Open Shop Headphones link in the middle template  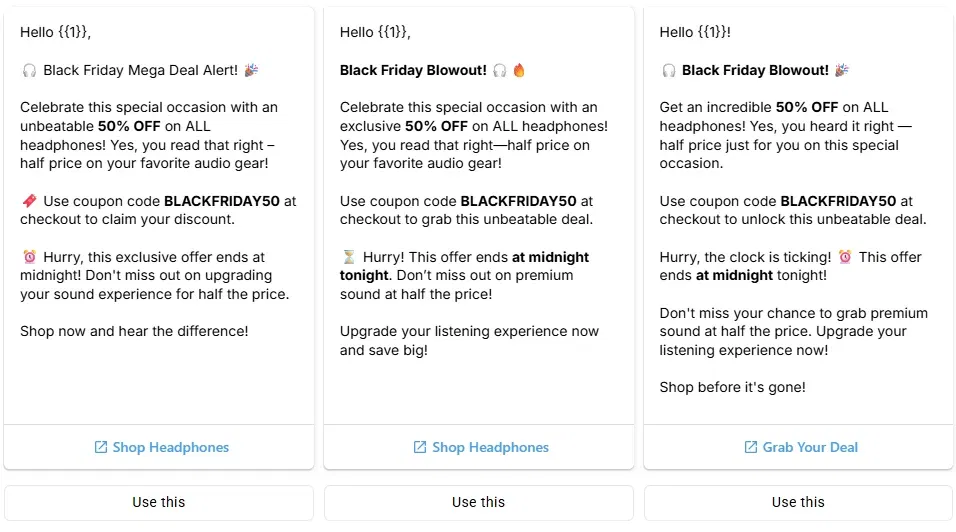pyautogui.click(x=490, y=447)
